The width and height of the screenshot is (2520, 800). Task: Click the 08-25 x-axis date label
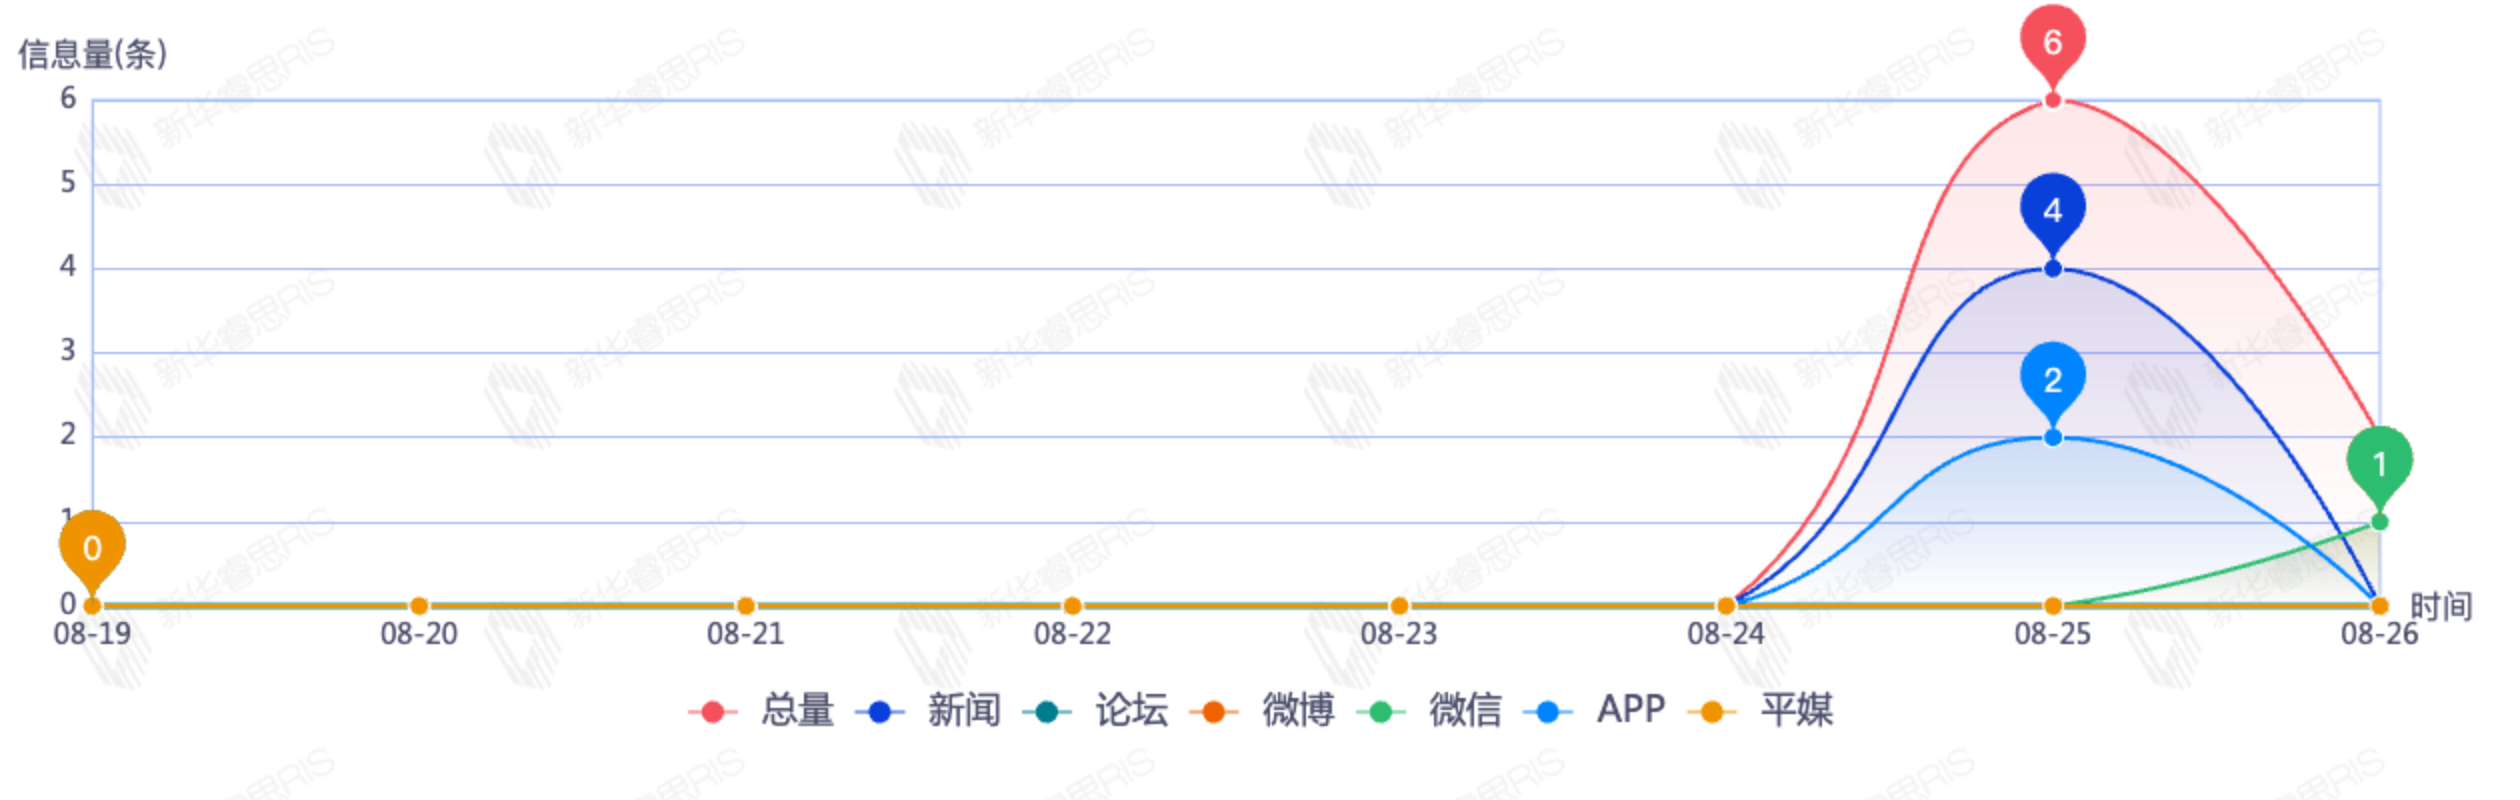[2052, 634]
